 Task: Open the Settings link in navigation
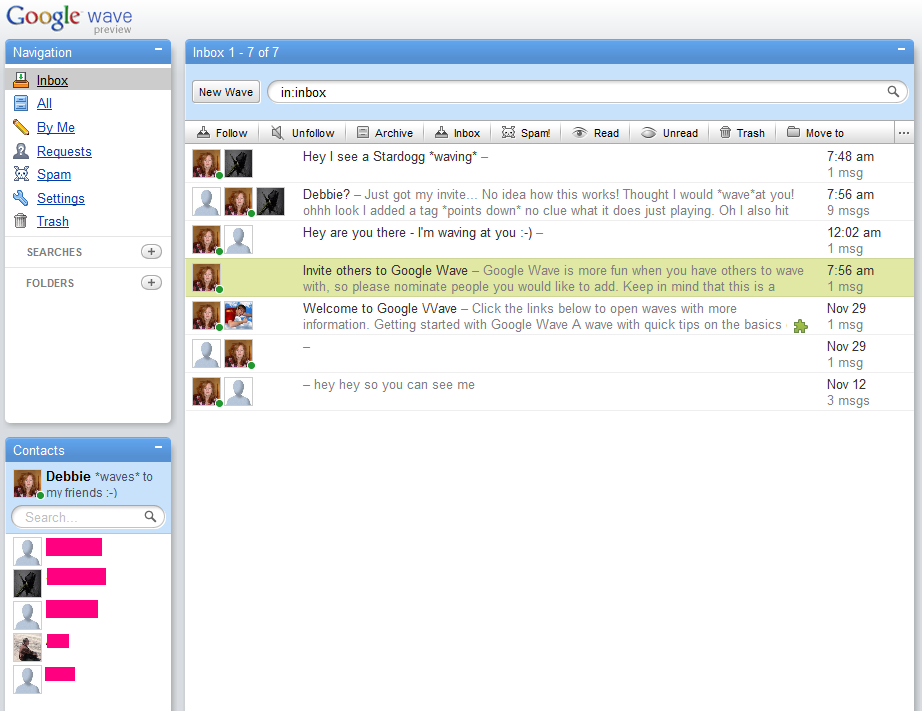click(61, 198)
